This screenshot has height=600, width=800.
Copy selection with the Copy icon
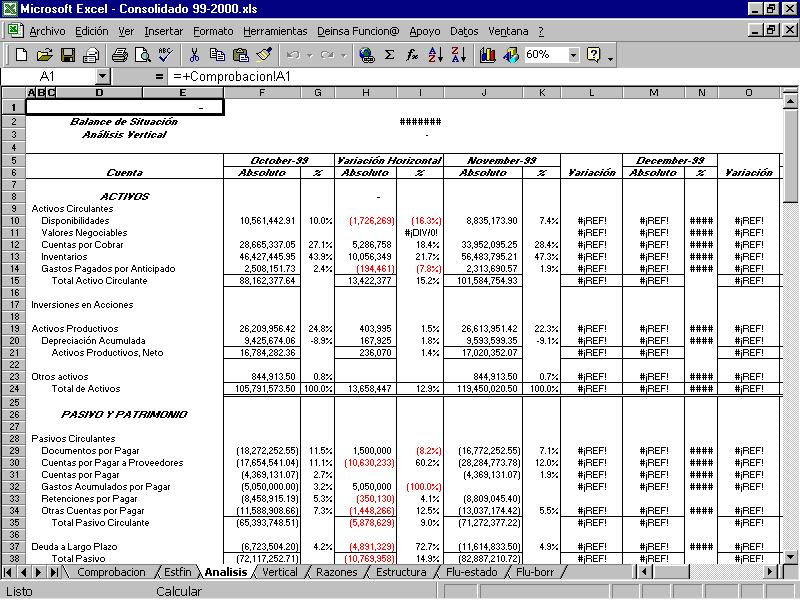217,55
